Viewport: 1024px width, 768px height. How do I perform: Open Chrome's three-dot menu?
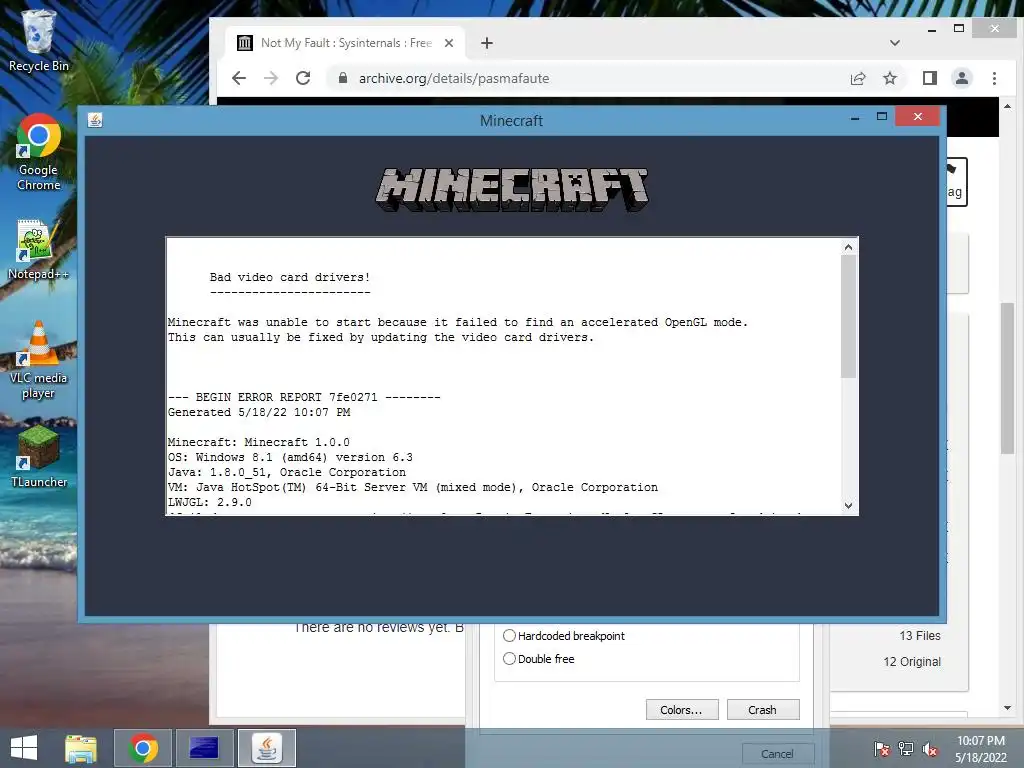point(994,78)
